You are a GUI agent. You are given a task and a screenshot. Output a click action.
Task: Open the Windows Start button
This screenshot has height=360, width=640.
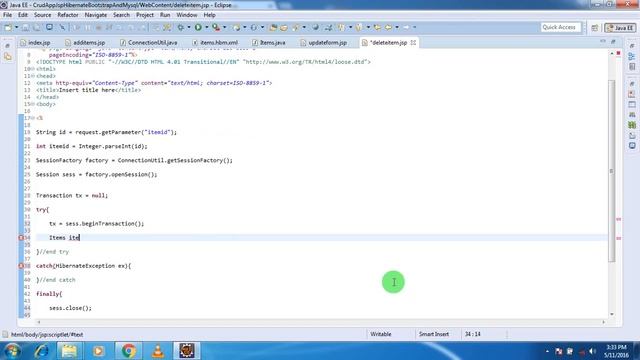pyautogui.click(x=12, y=351)
